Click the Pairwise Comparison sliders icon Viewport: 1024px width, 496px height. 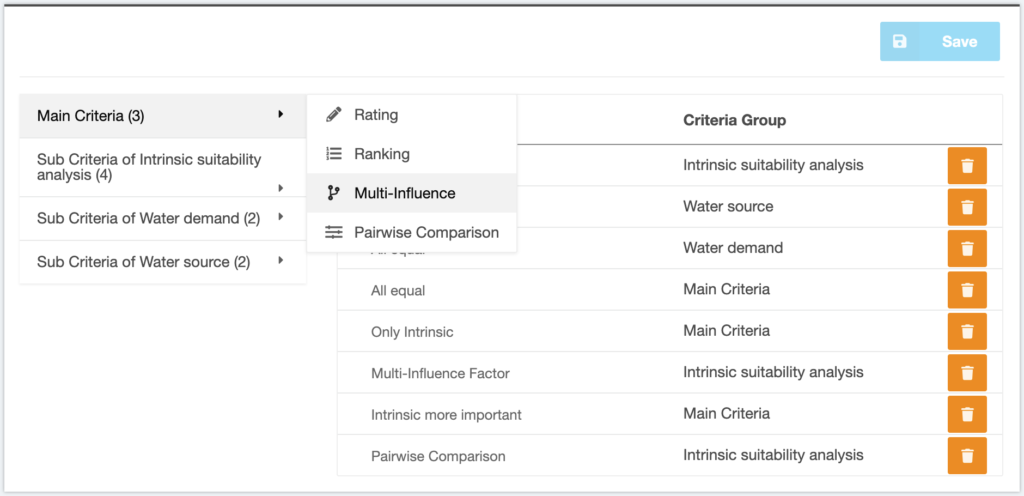tap(334, 232)
